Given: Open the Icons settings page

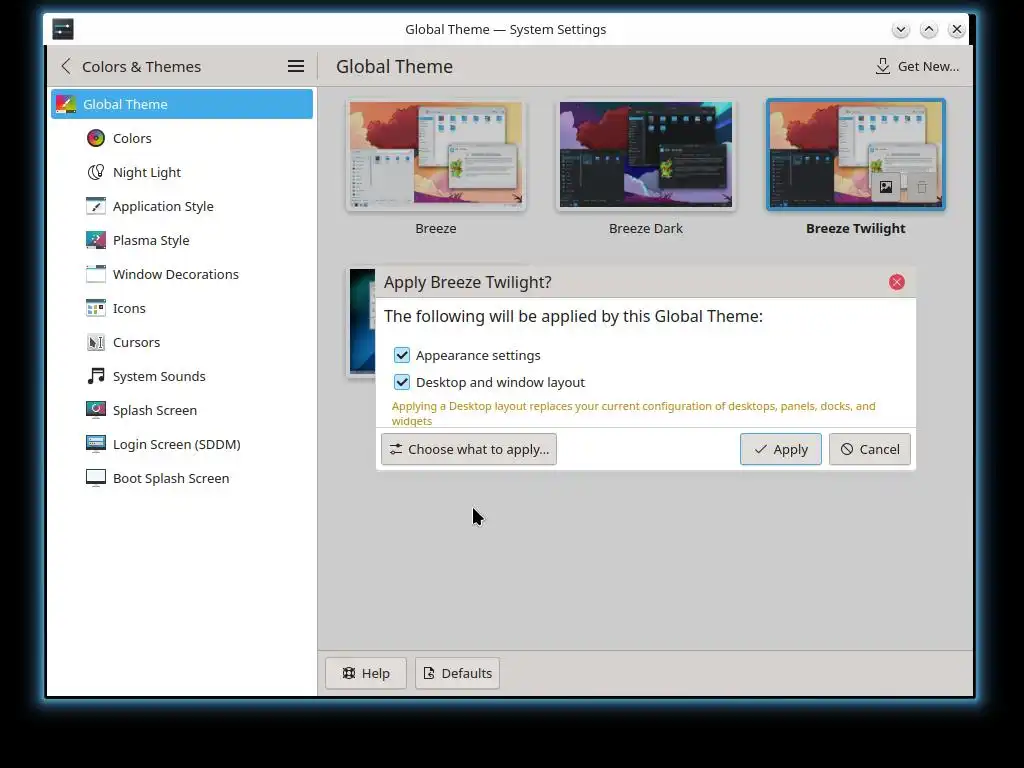Looking at the screenshot, I should tap(182, 308).
